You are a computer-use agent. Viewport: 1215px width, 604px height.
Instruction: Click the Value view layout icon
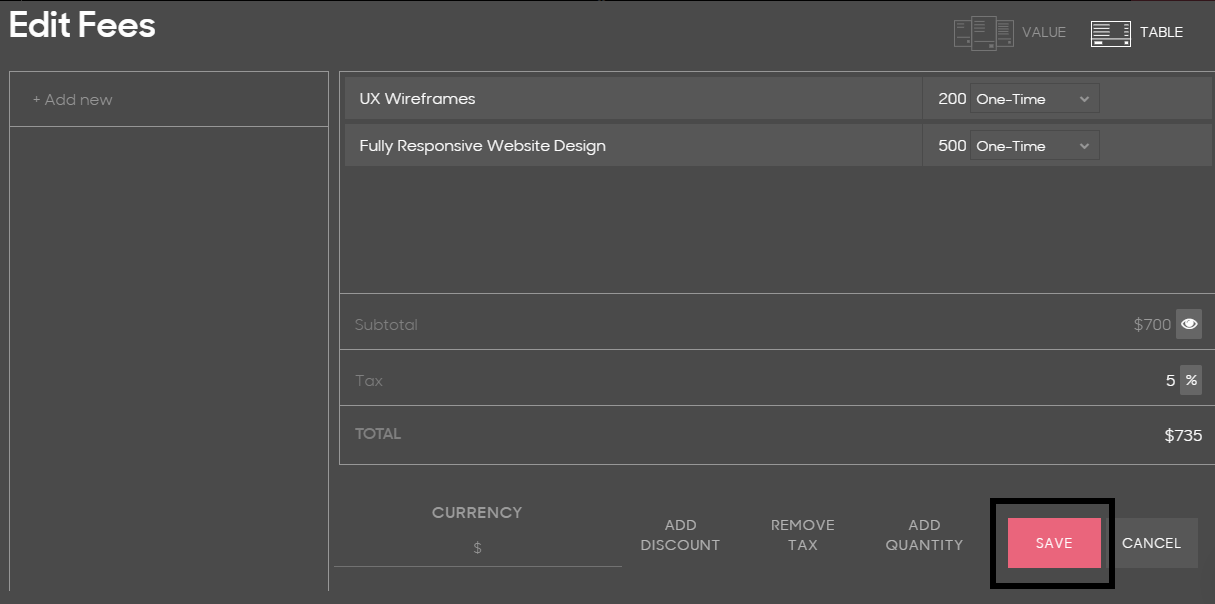[983, 33]
